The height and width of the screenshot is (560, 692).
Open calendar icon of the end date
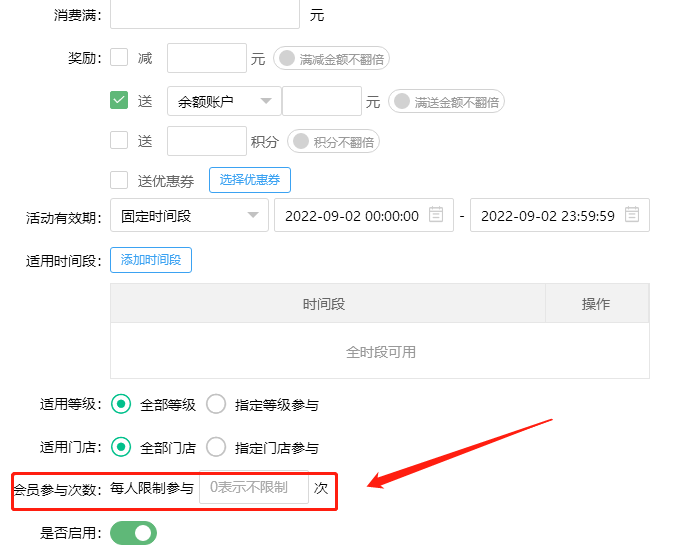coord(632,215)
